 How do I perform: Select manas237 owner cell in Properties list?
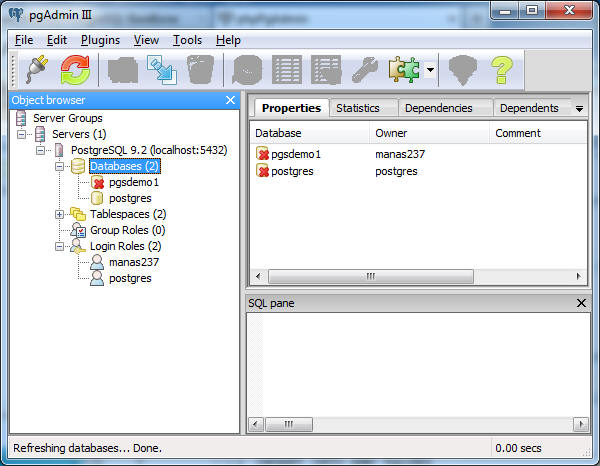pos(400,154)
